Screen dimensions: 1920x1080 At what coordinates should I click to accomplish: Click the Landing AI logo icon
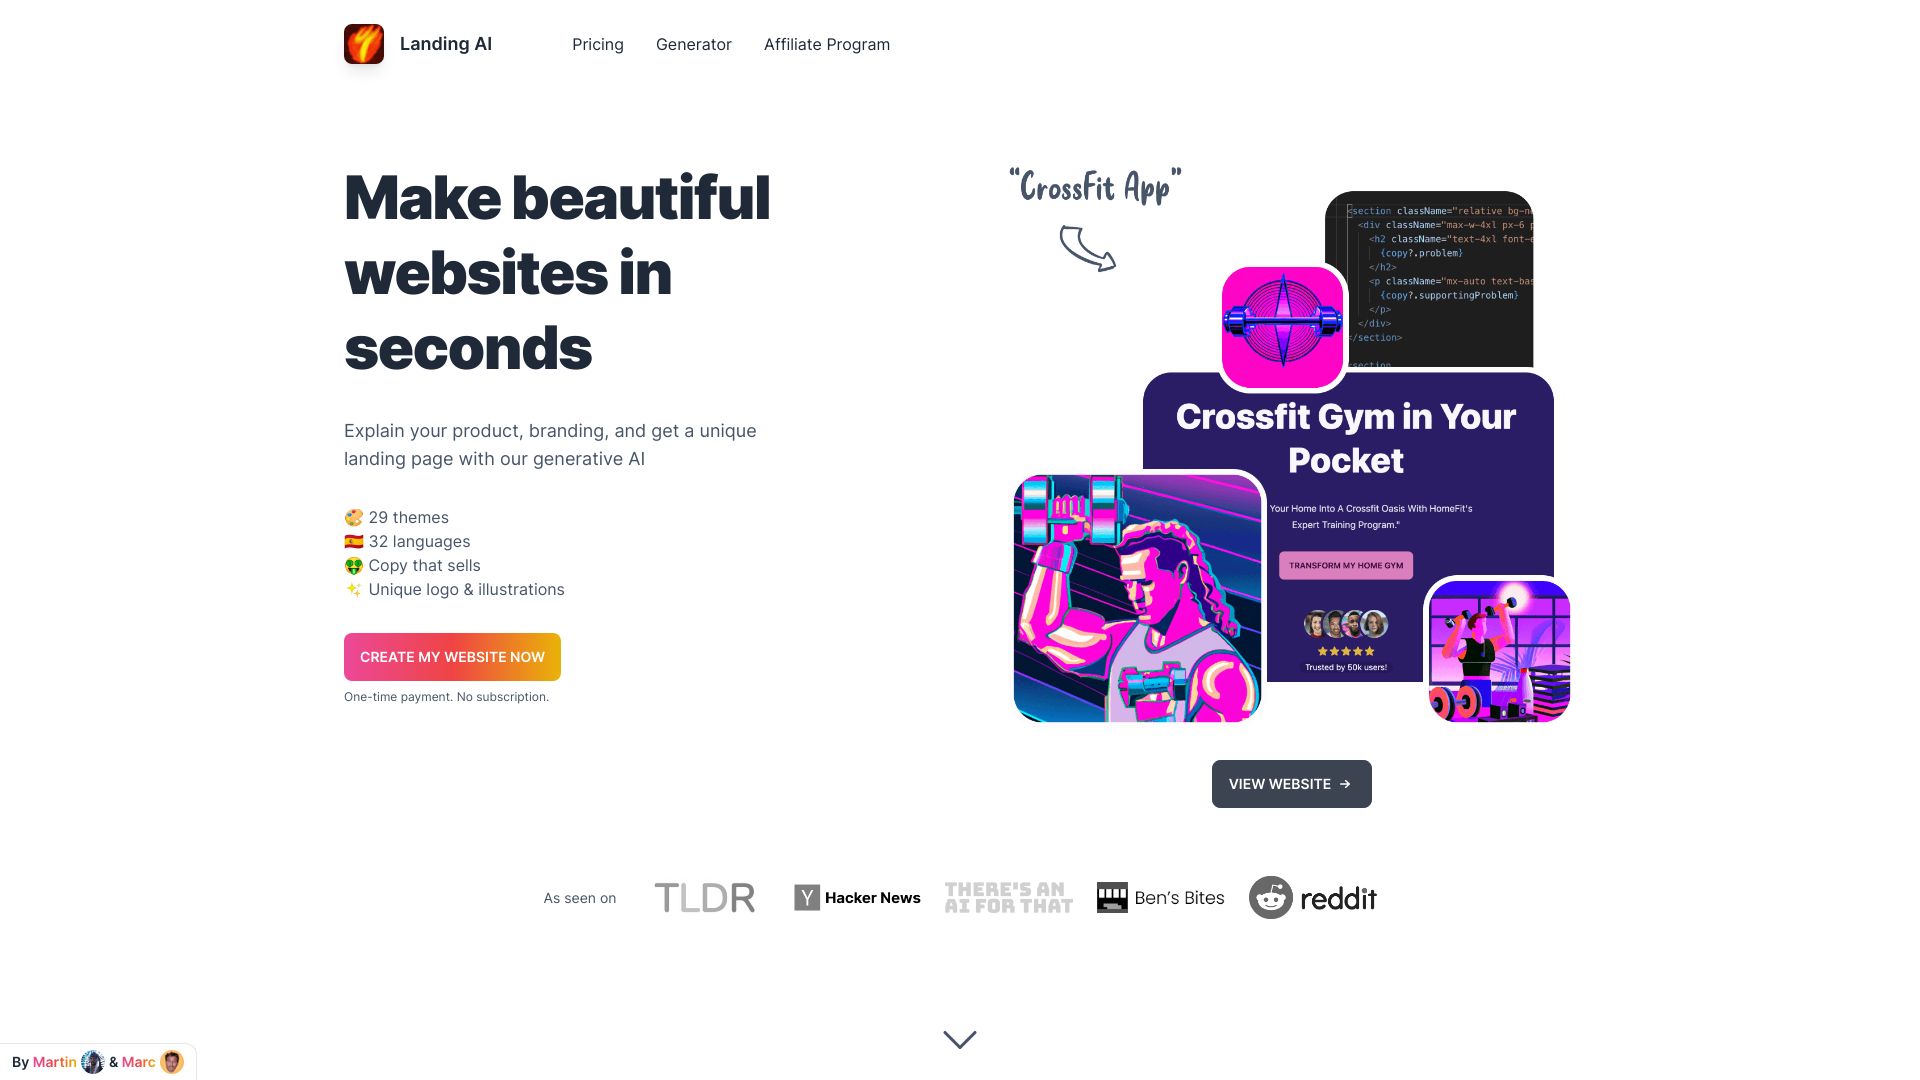click(x=365, y=45)
